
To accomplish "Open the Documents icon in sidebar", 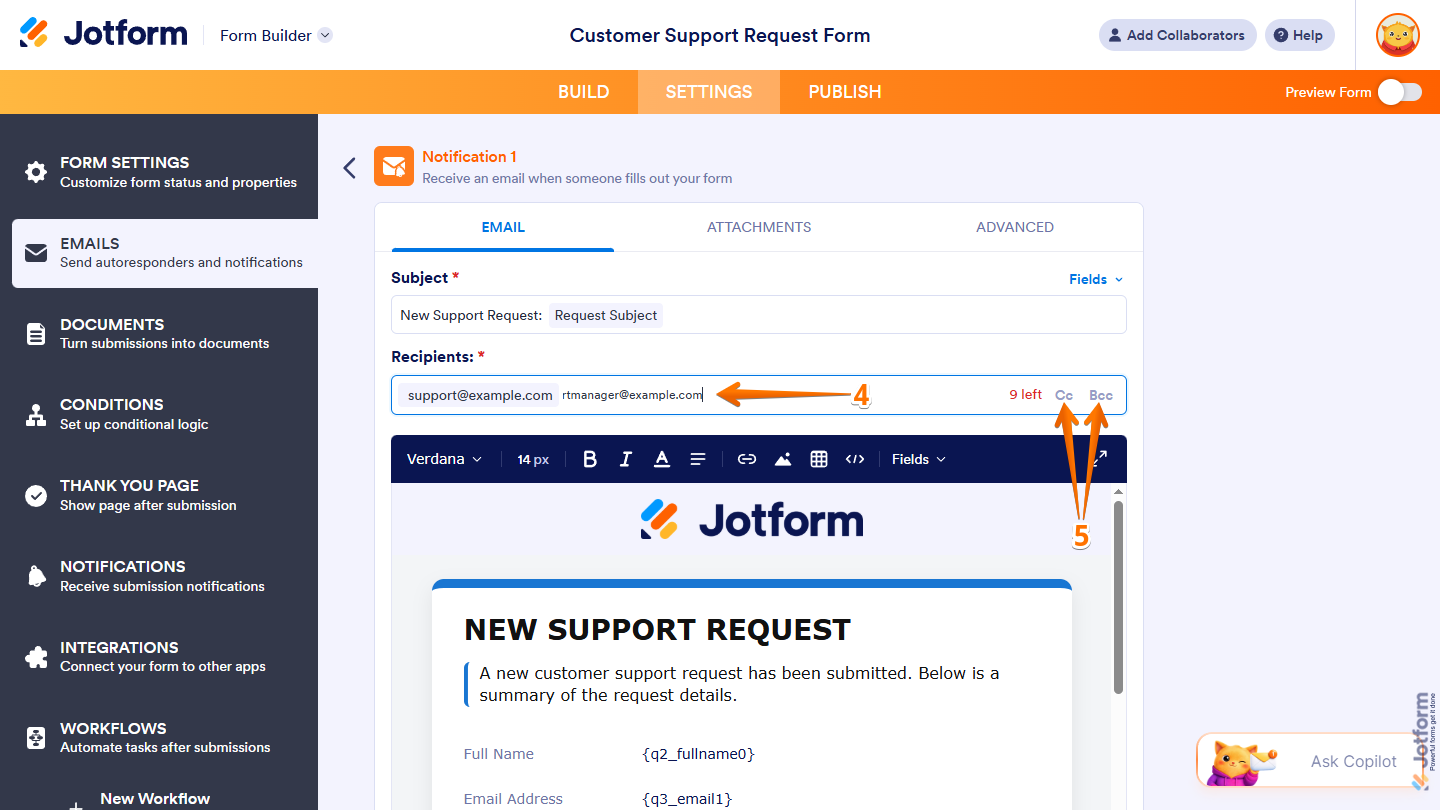I will [x=36, y=334].
